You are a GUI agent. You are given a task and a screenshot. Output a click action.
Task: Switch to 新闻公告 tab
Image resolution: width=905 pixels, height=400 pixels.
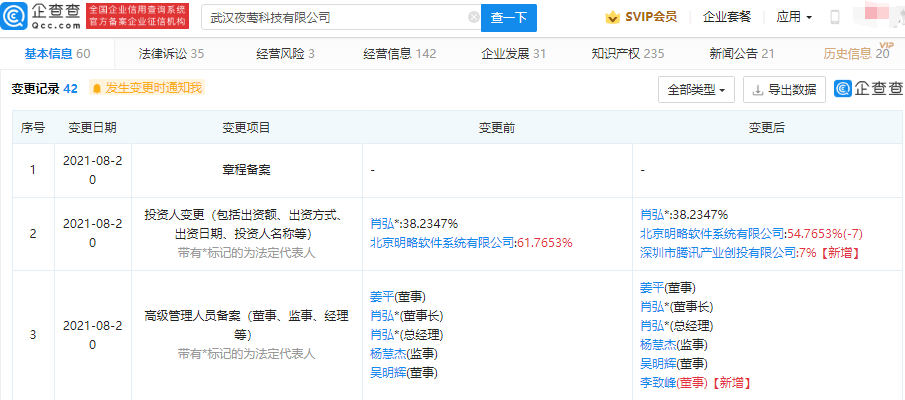742,54
